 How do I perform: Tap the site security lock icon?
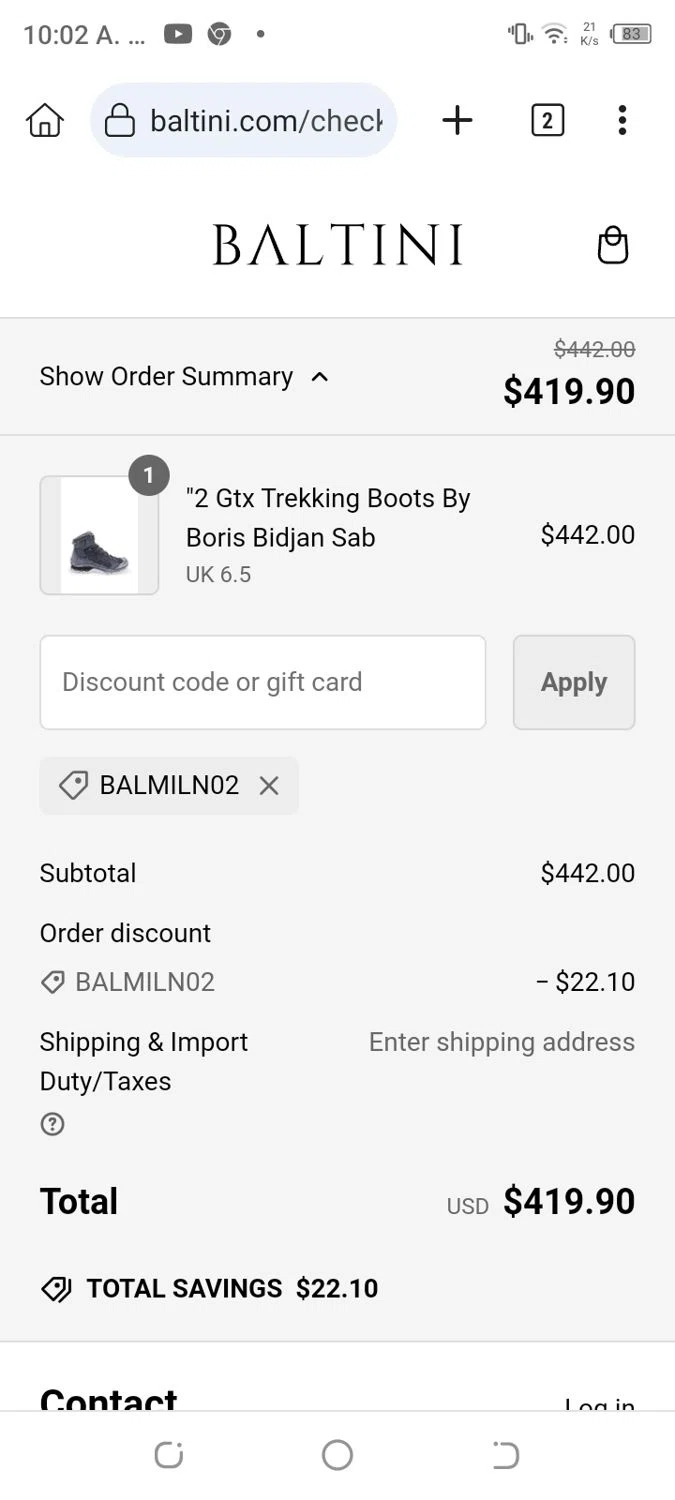click(x=119, y=121)
